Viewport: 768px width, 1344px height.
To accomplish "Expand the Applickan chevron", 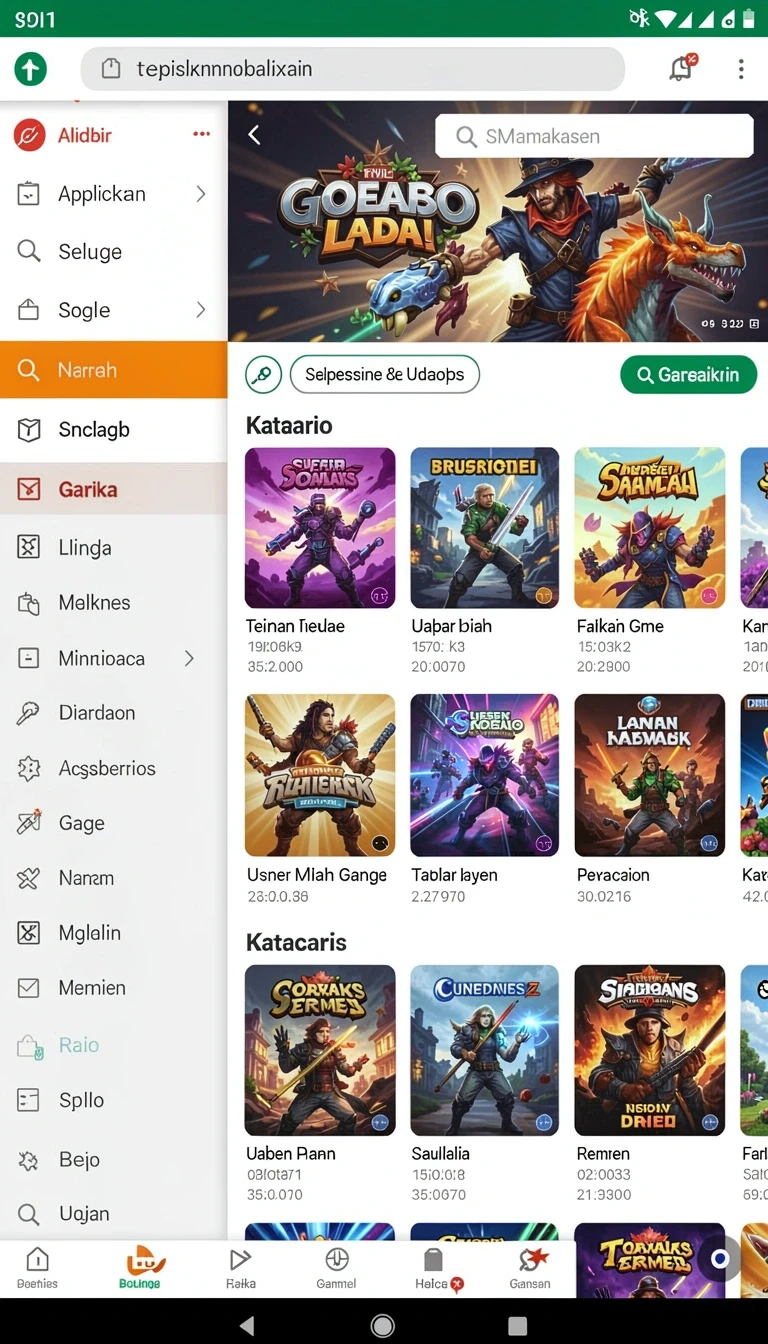I will click(201, 194).
